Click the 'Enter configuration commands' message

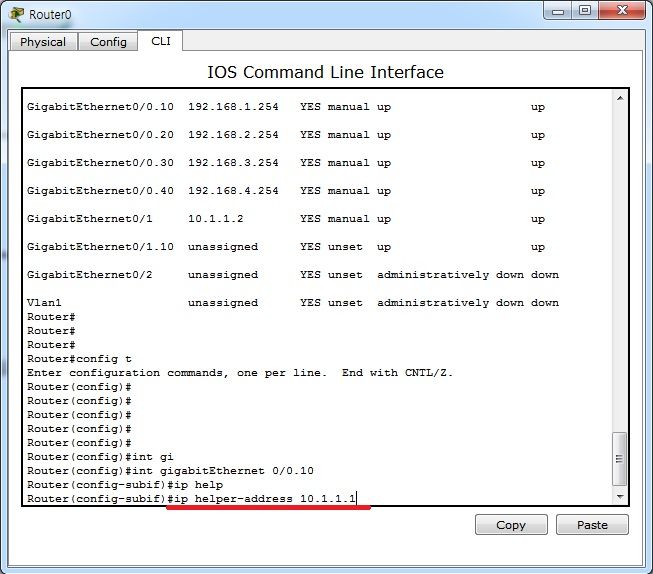pyautogui.click(x=240, y=372)
